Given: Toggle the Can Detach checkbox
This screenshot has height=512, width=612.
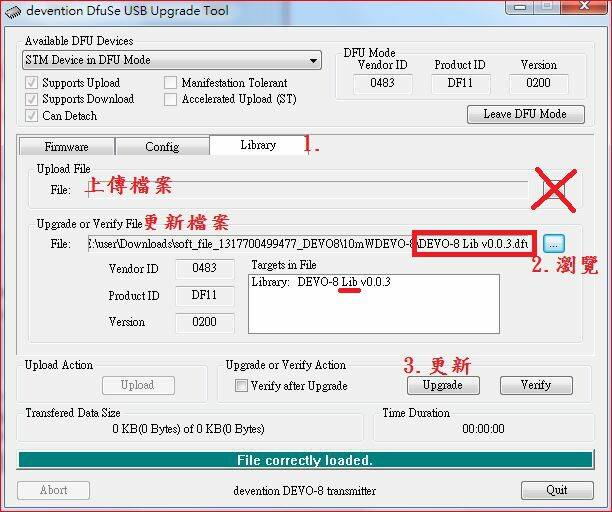Looking at the screenshot, I should 32,115.
